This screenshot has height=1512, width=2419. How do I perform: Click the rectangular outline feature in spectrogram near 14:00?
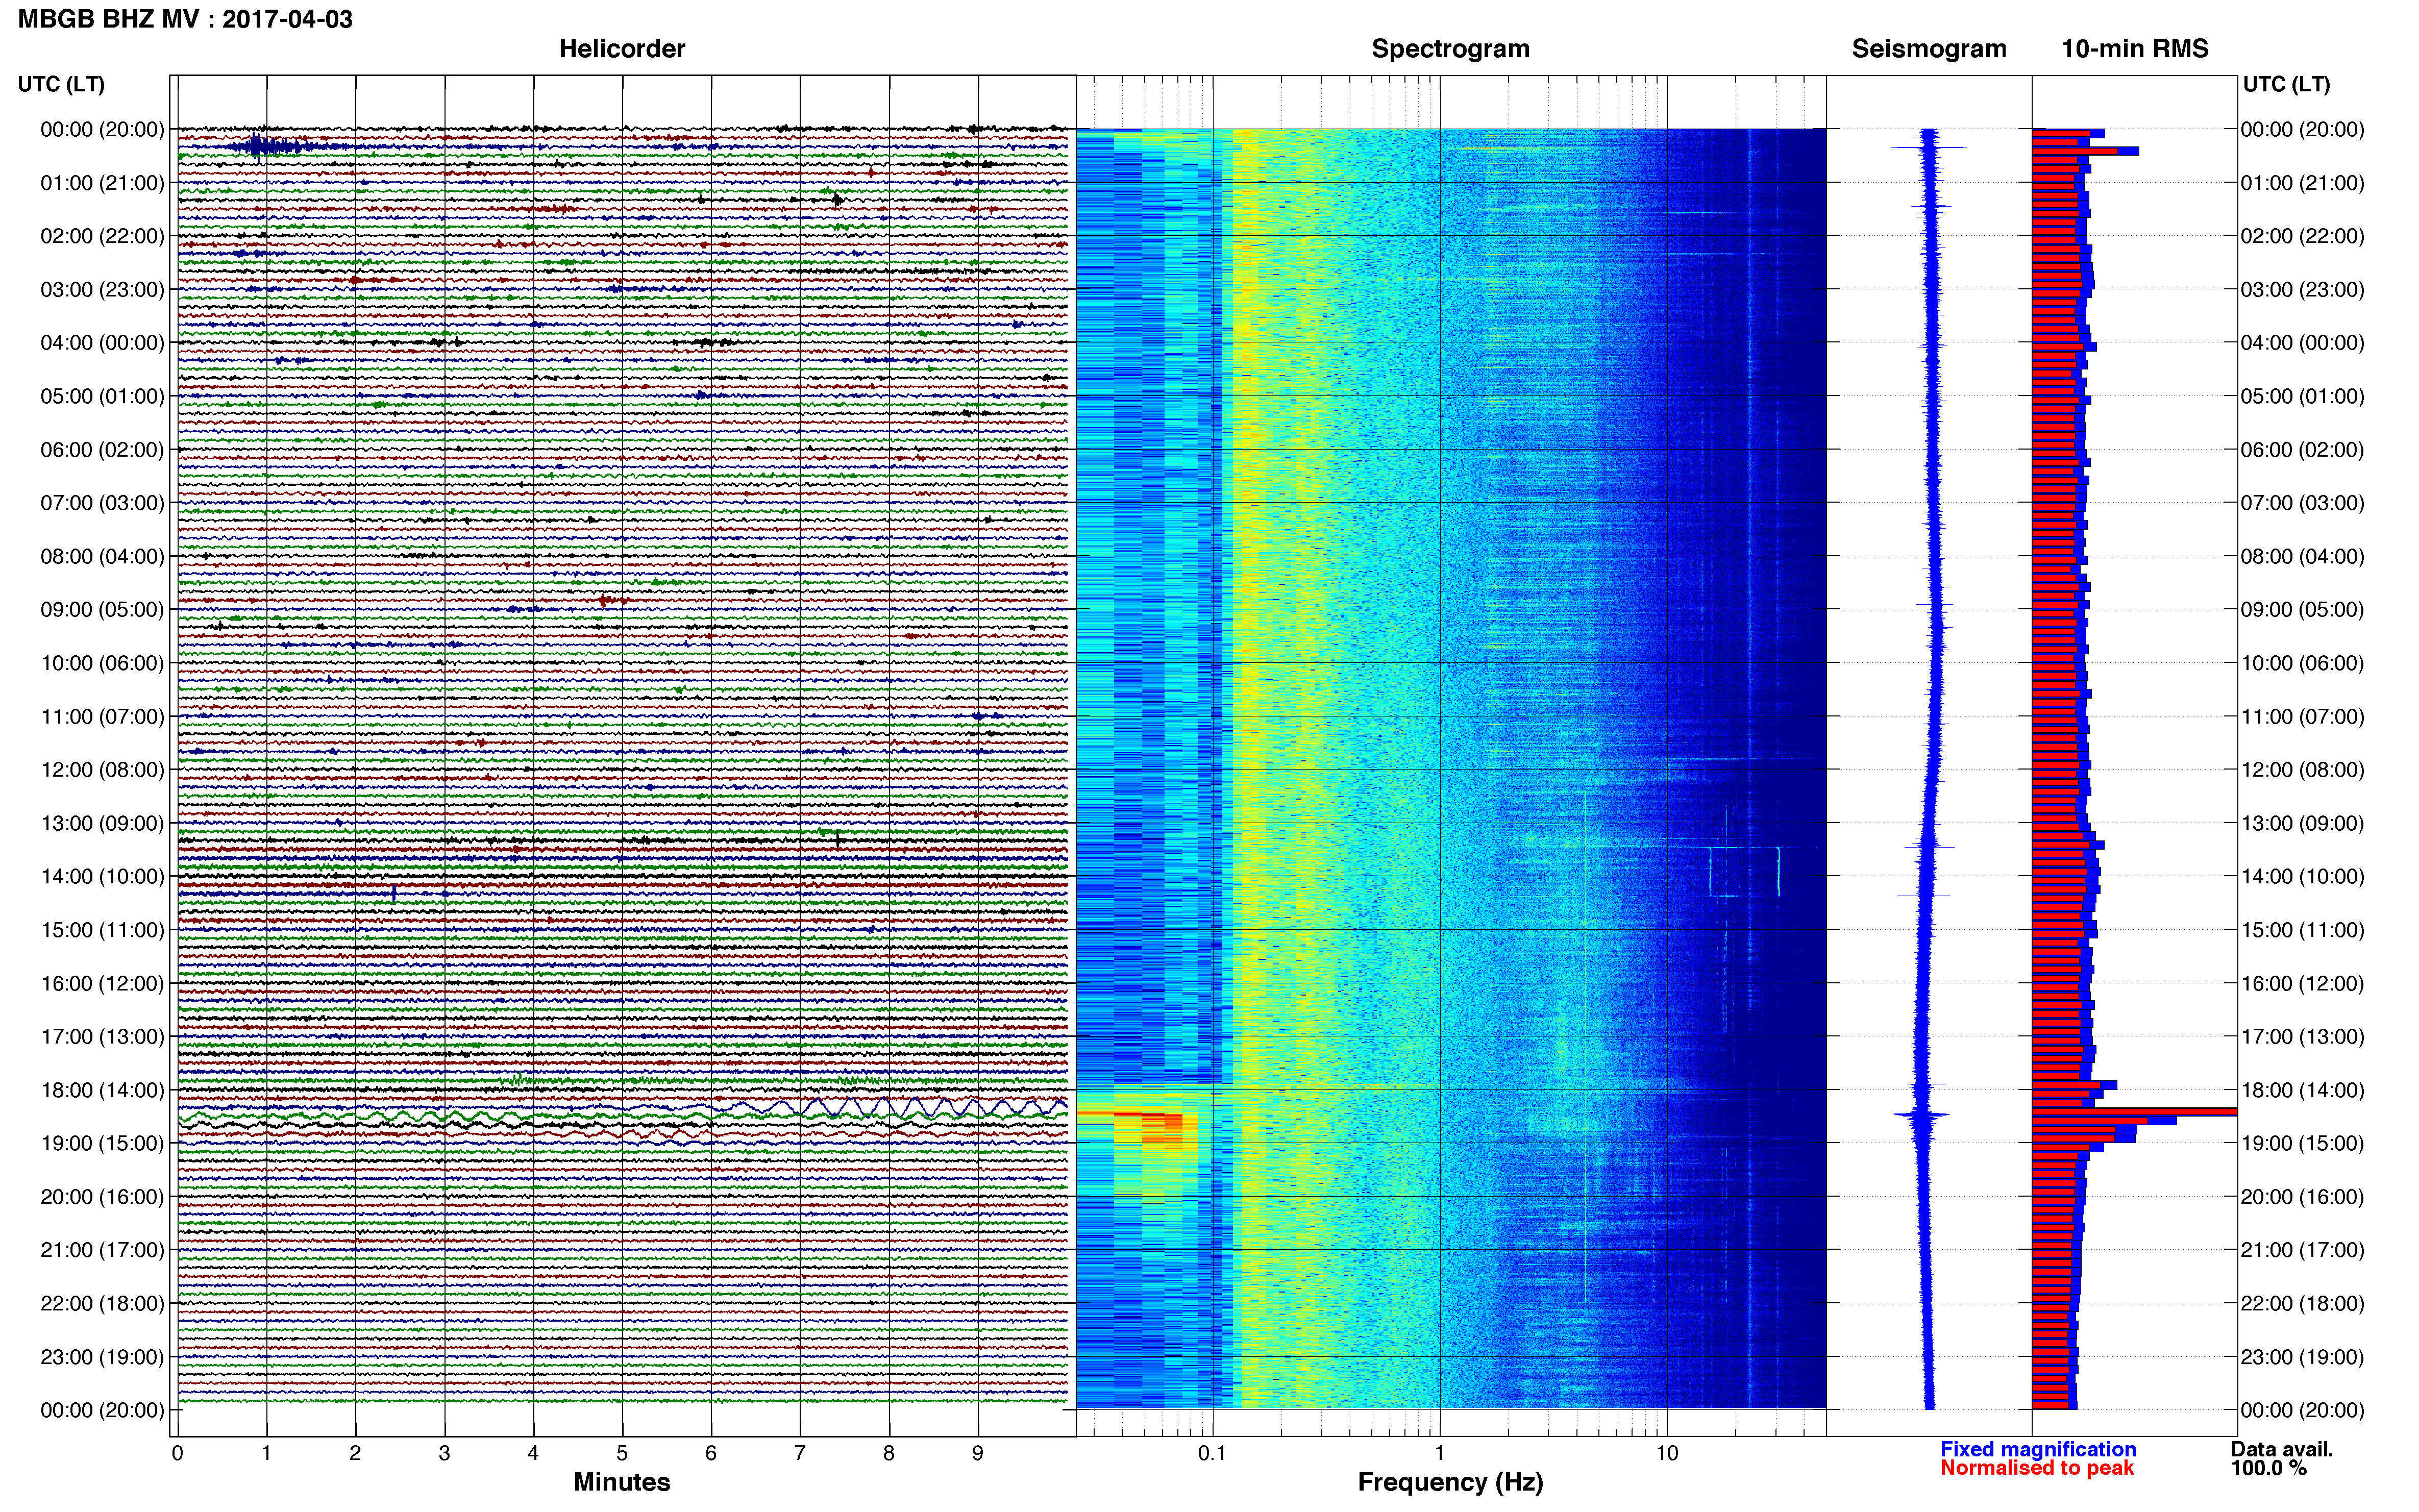(x=1745, y=871)
